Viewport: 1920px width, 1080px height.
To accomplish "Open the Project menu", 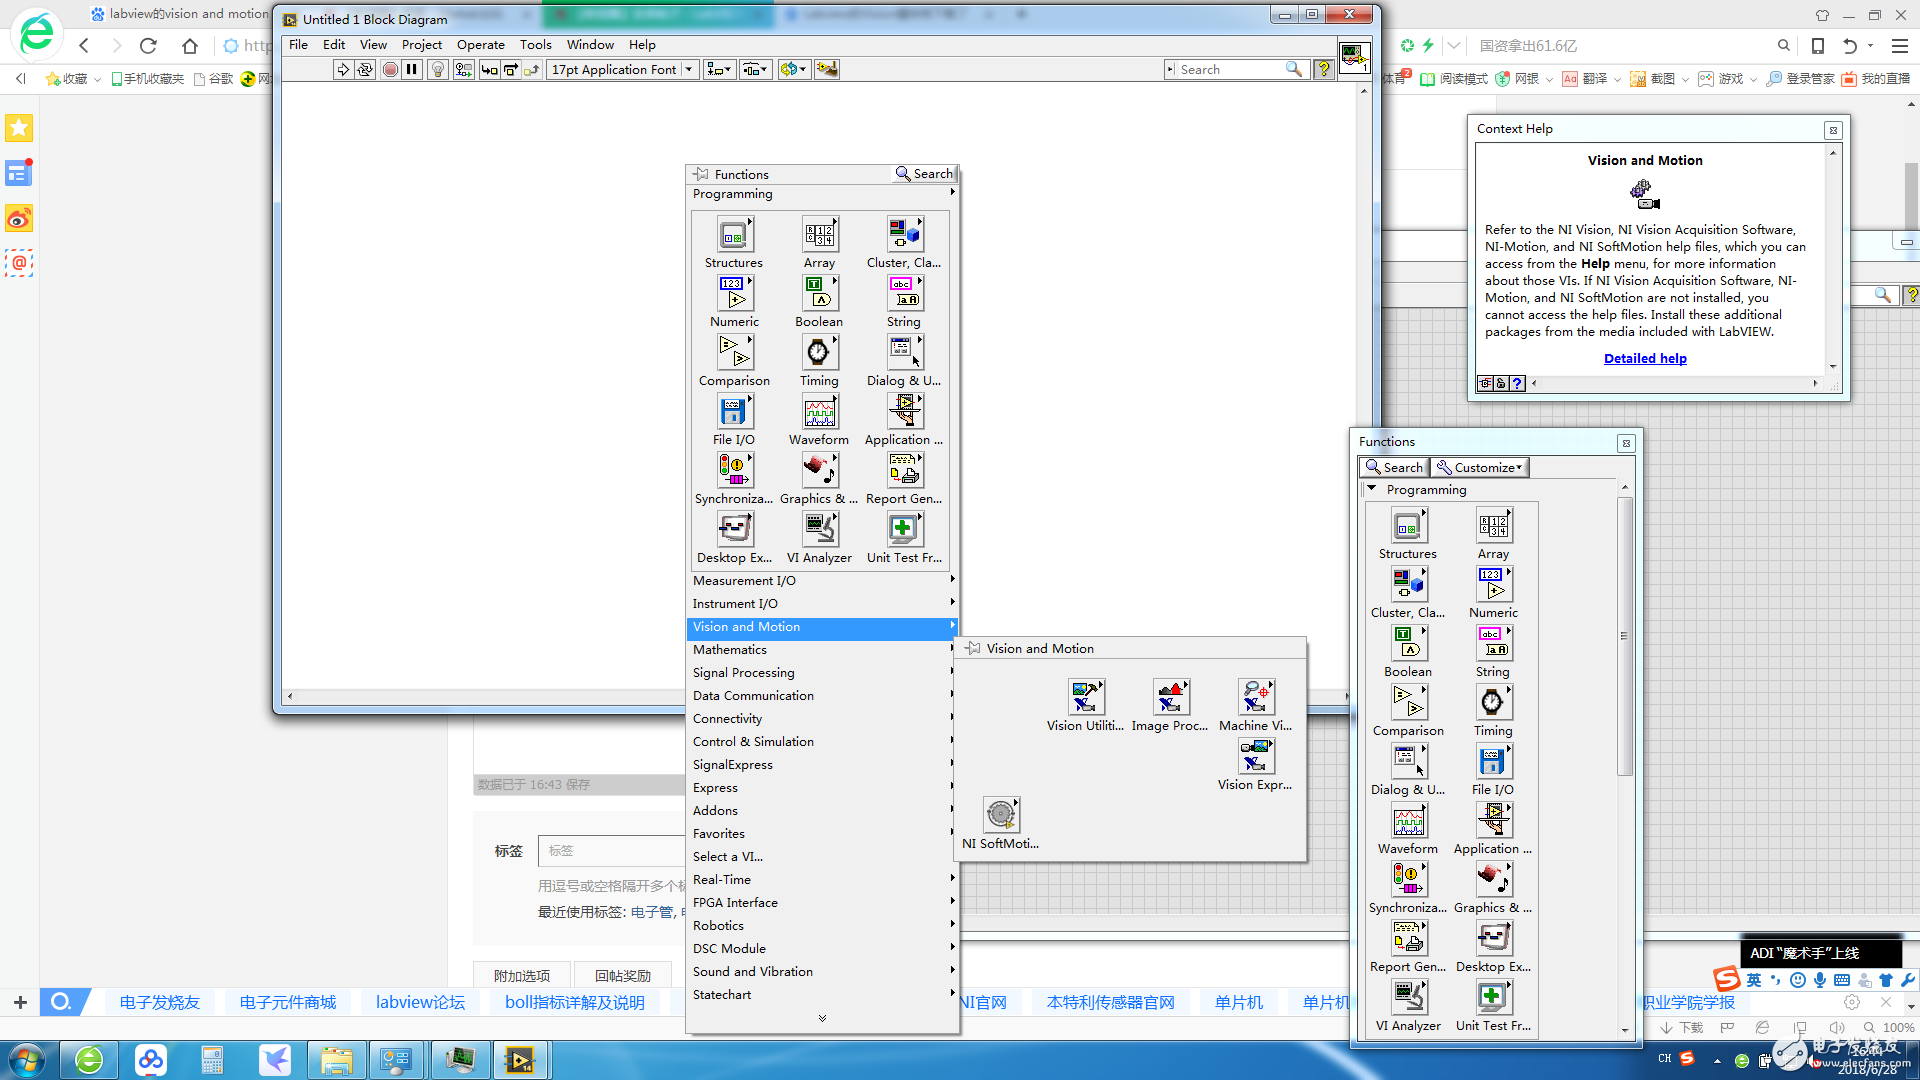I will pos(422,44).
